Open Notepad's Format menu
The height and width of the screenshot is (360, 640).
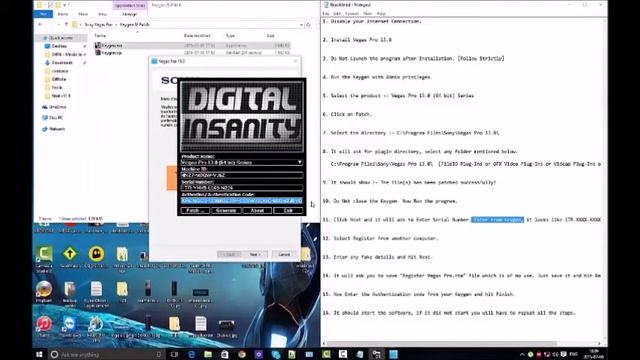pos(352,13)
